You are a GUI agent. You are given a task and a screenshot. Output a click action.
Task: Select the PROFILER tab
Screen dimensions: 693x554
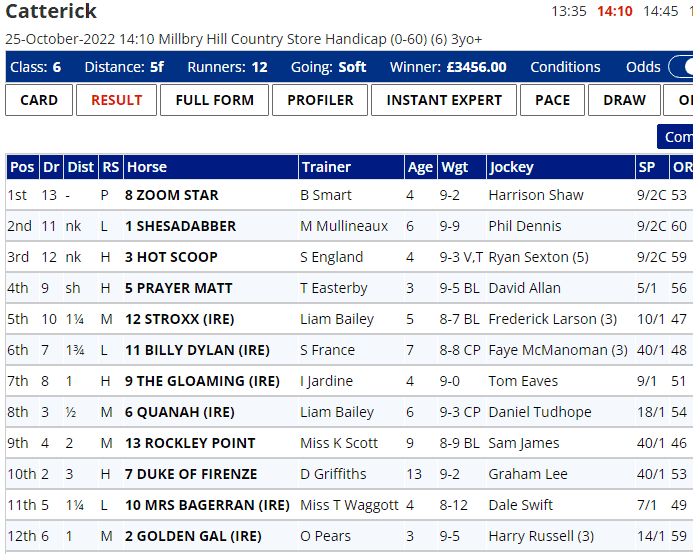(320, 100)
